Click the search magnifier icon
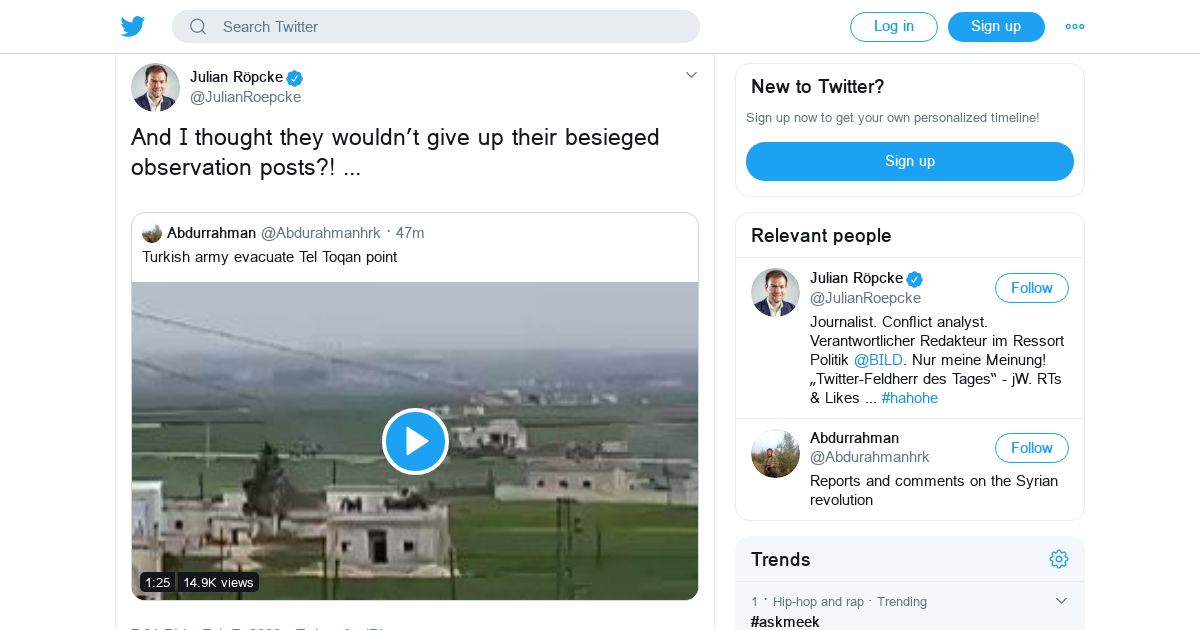Viewport: 1200px width, 630px height. (198, 27)
